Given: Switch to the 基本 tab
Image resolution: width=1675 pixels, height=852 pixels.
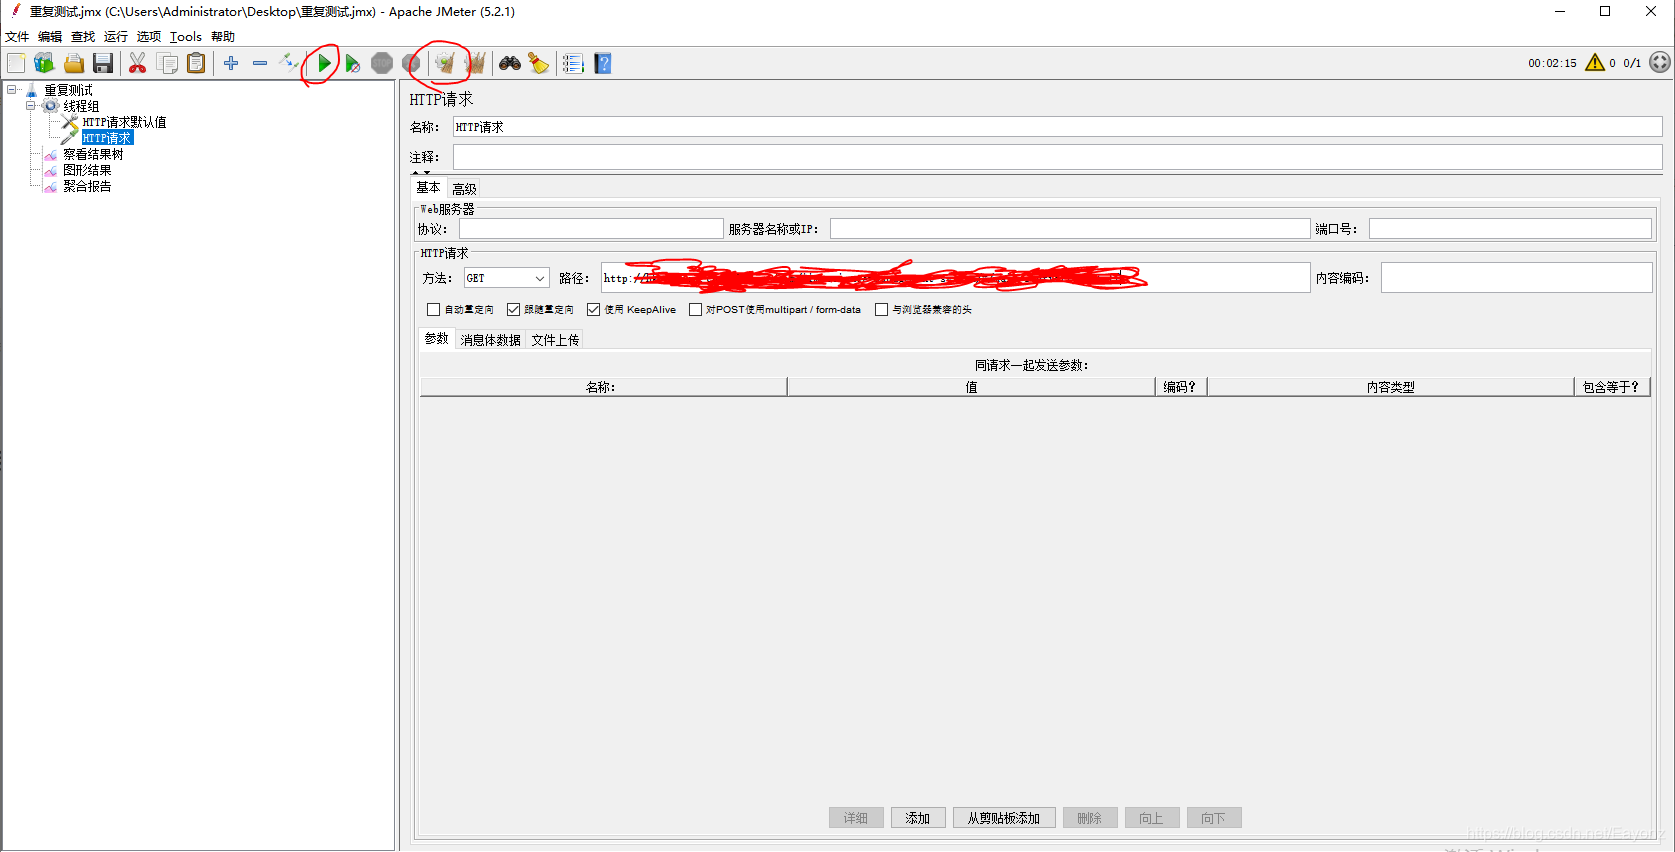Looking at the screenshot, I should click(428, 187).
